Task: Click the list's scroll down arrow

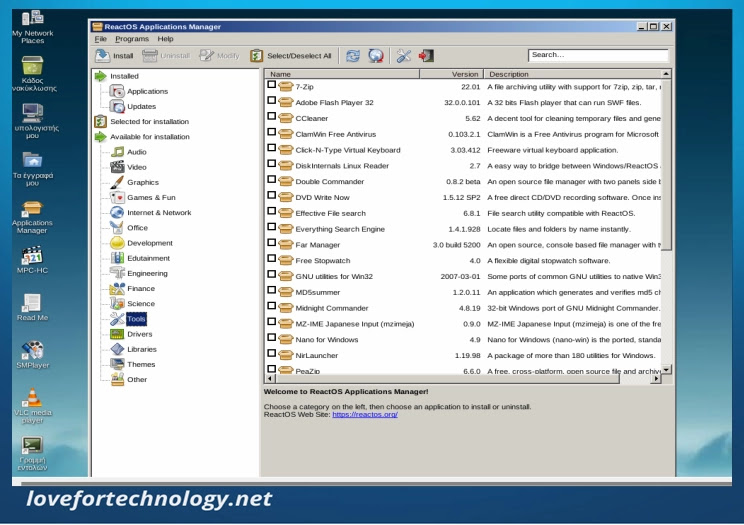Action: pyautogui.click(x=666, y=369)
